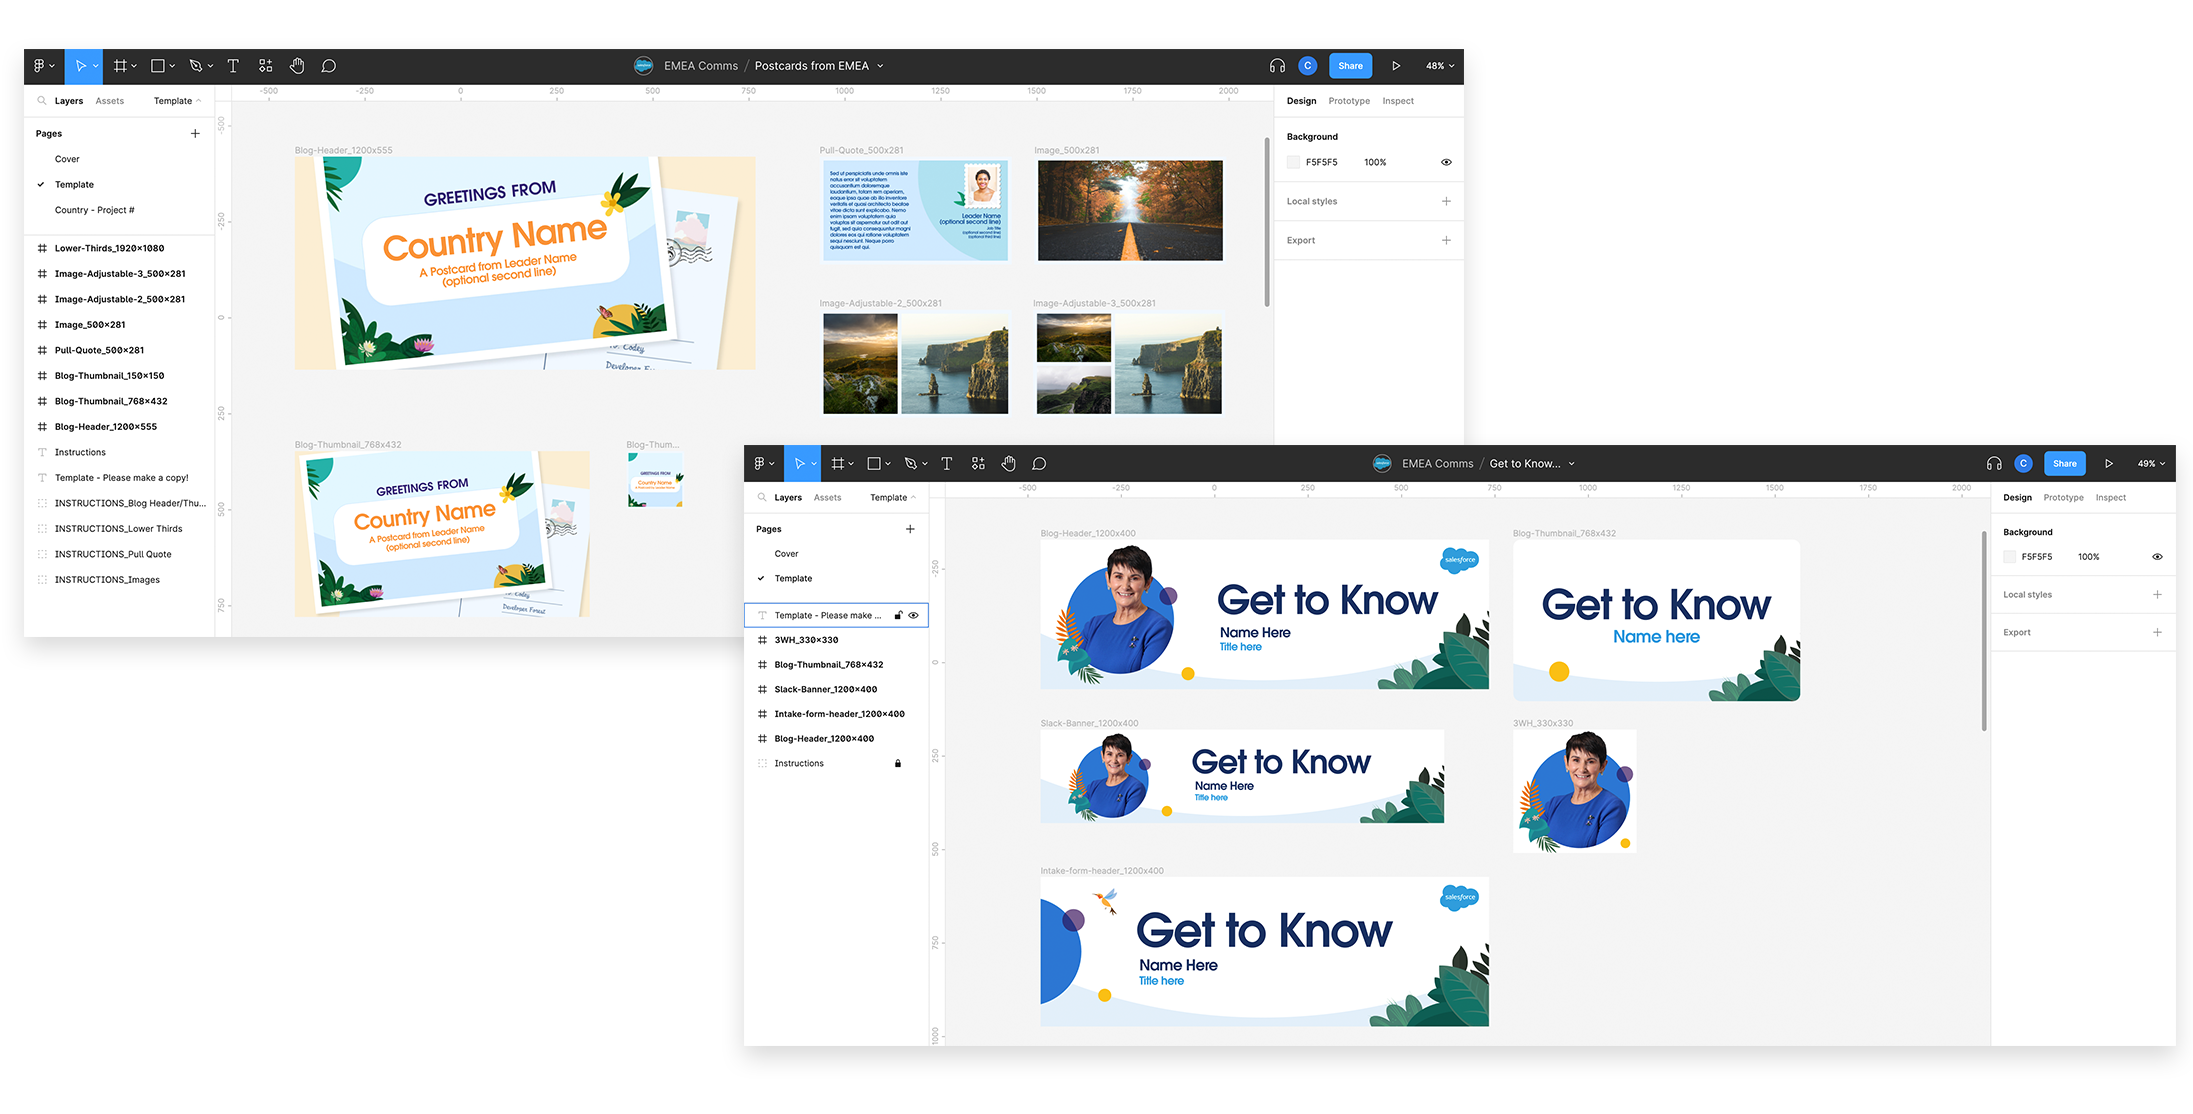The image size is (2193, 1114).
Task: Open the 48% zoom dropdown
Action: pos(1440,66)
